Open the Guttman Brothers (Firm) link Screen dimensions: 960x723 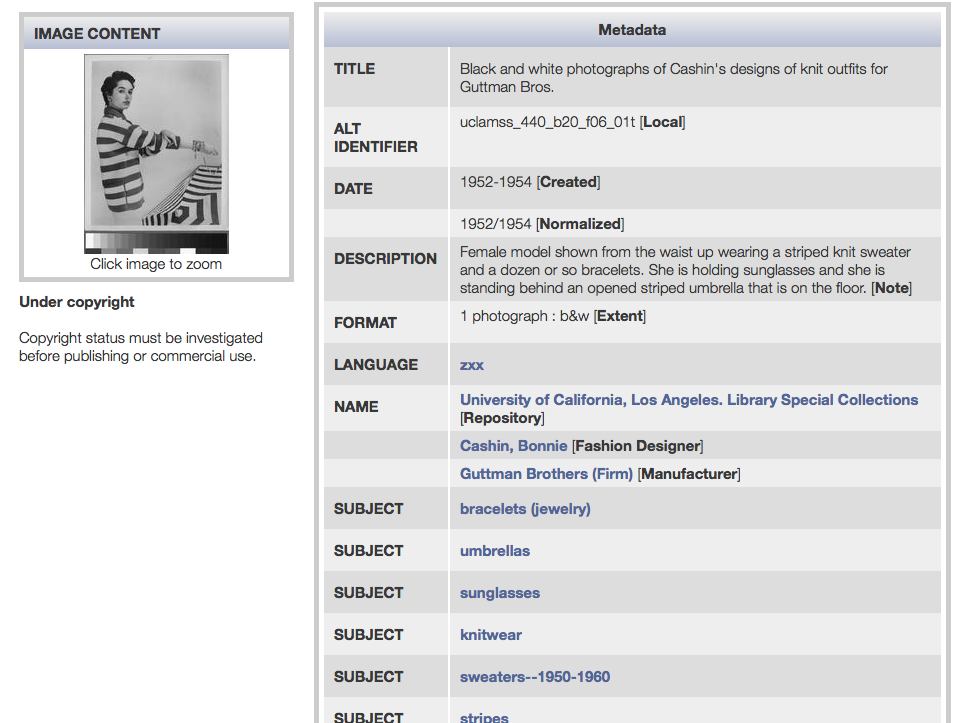tap(546, 474)
